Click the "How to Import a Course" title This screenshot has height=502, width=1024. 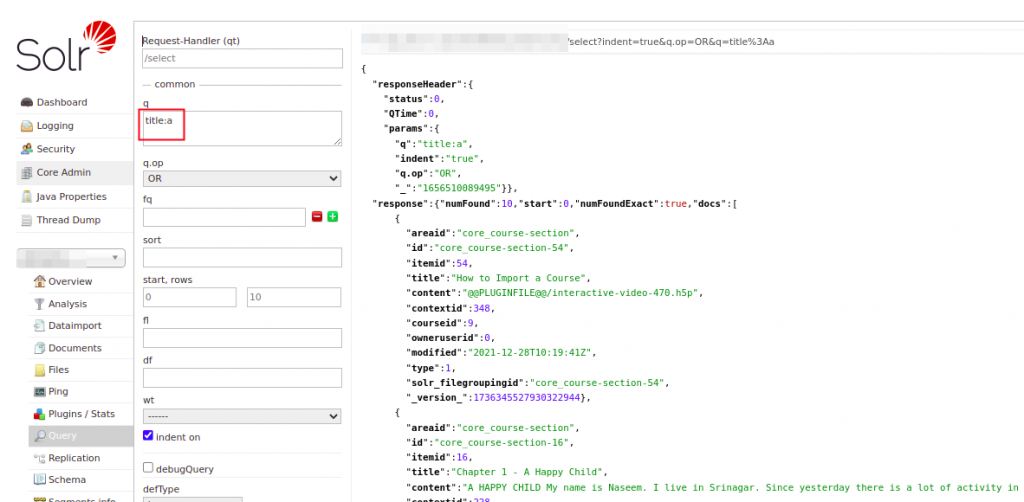click(518, 278)
